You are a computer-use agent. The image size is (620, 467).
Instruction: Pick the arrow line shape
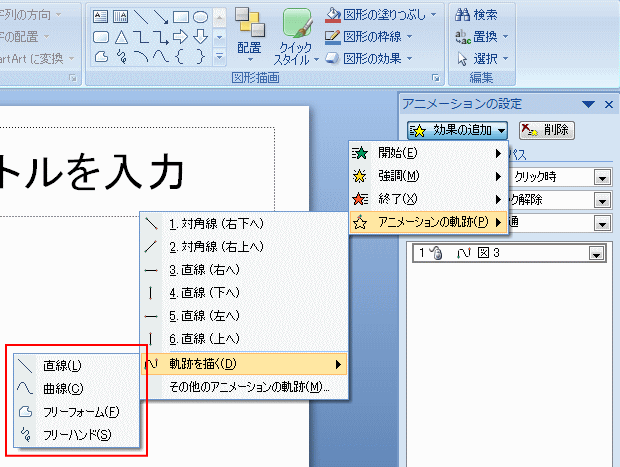click(x=161, y=17)
